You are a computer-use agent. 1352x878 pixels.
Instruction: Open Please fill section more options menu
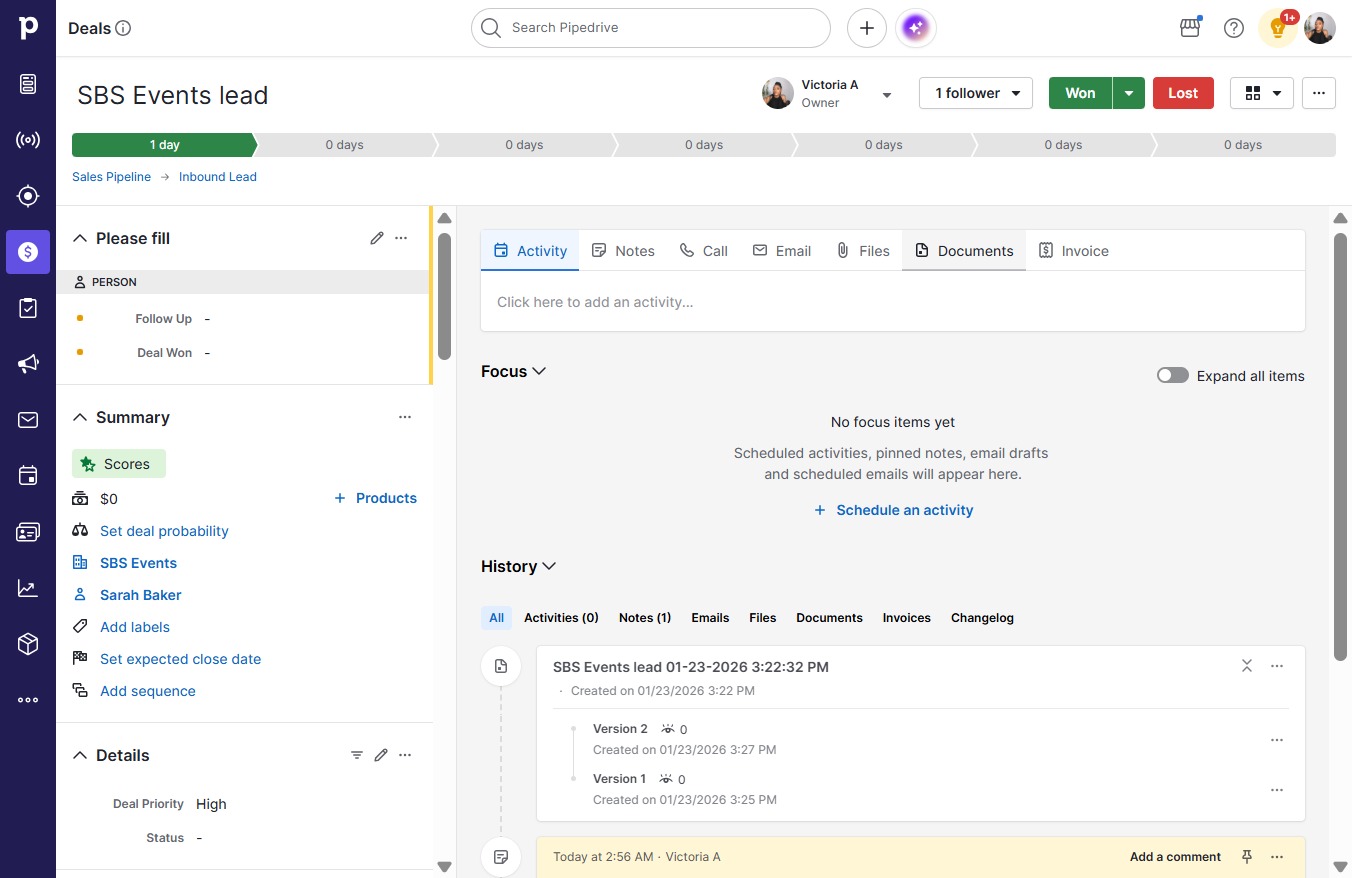[x=401, y=238]
